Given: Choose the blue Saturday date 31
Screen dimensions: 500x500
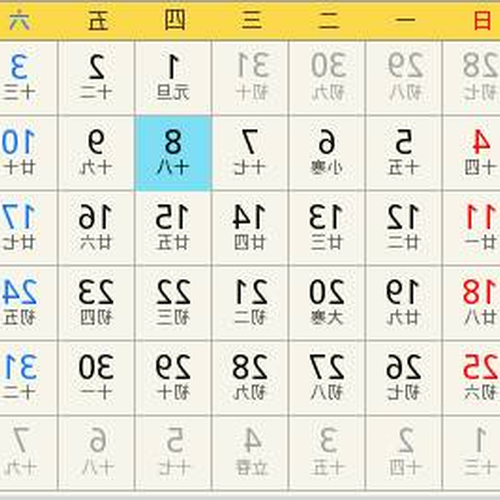Looking at the screenshot, I should [x=28, y=378].
